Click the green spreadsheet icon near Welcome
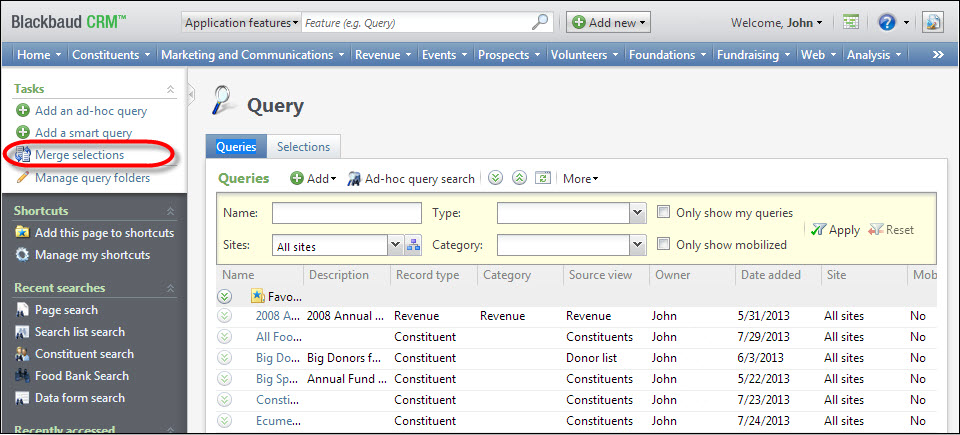960x435 pixels. pos(850,23)
